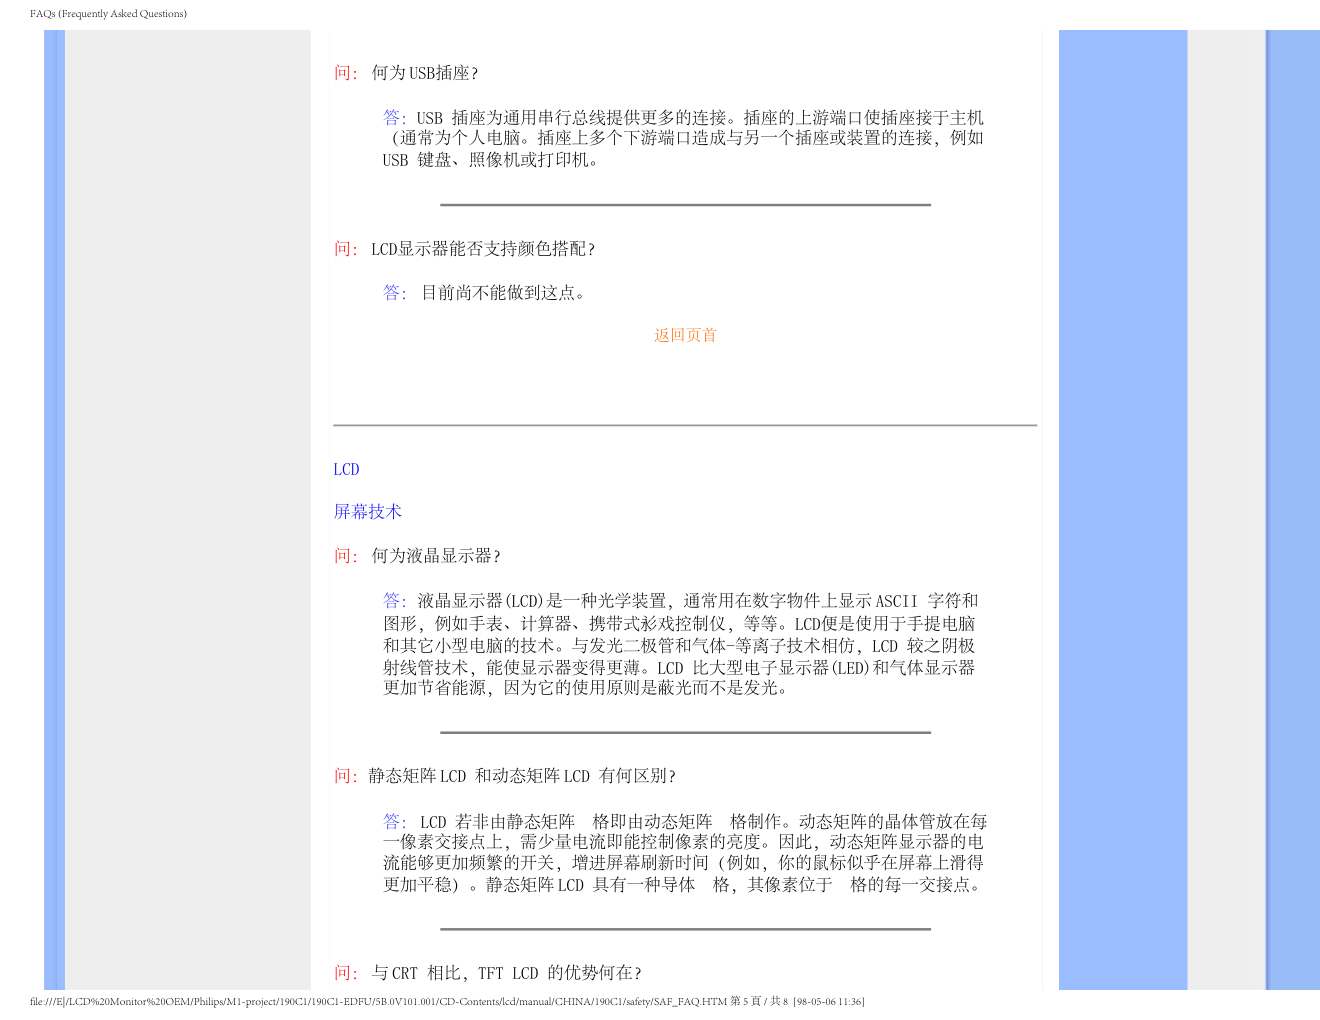Image resolution: width=1320 pixels, height=1020 pixels.
Task: Click the question about 静态矩阵 LCD 和动态矩阵 LCD
Action: click(x=522, y=776)
